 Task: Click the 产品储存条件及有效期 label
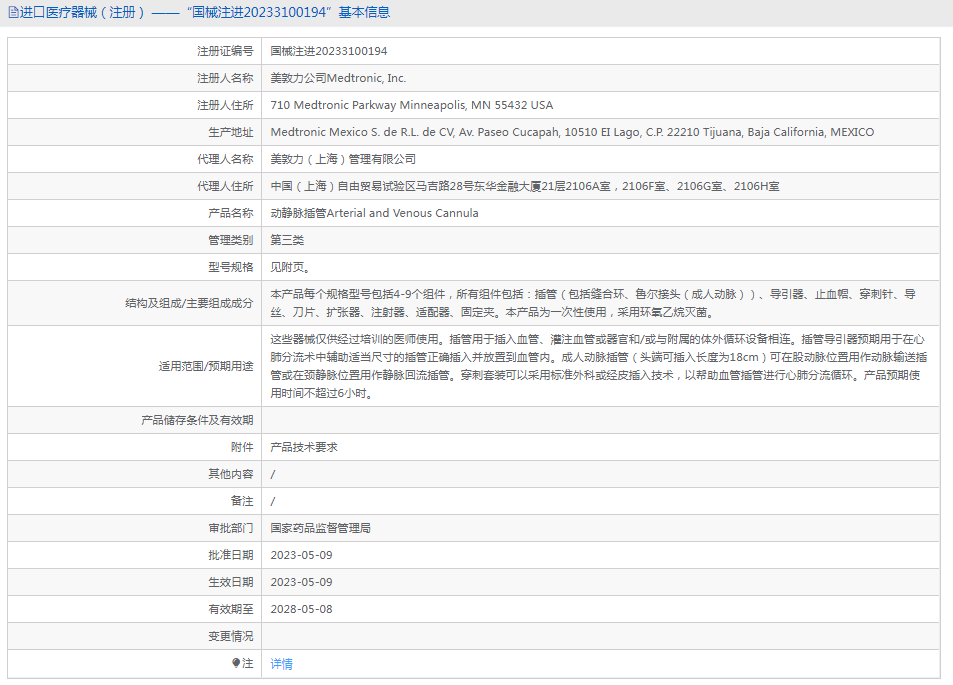197,420
